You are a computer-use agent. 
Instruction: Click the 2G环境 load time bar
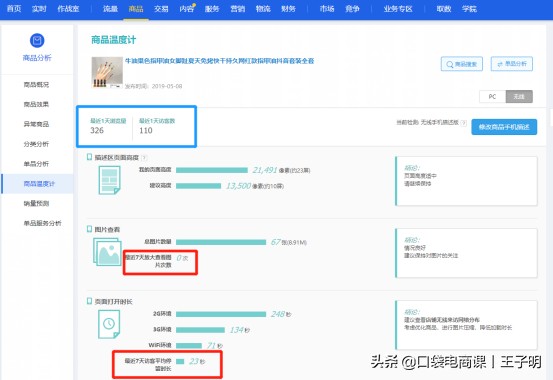[x=221, y=314]
